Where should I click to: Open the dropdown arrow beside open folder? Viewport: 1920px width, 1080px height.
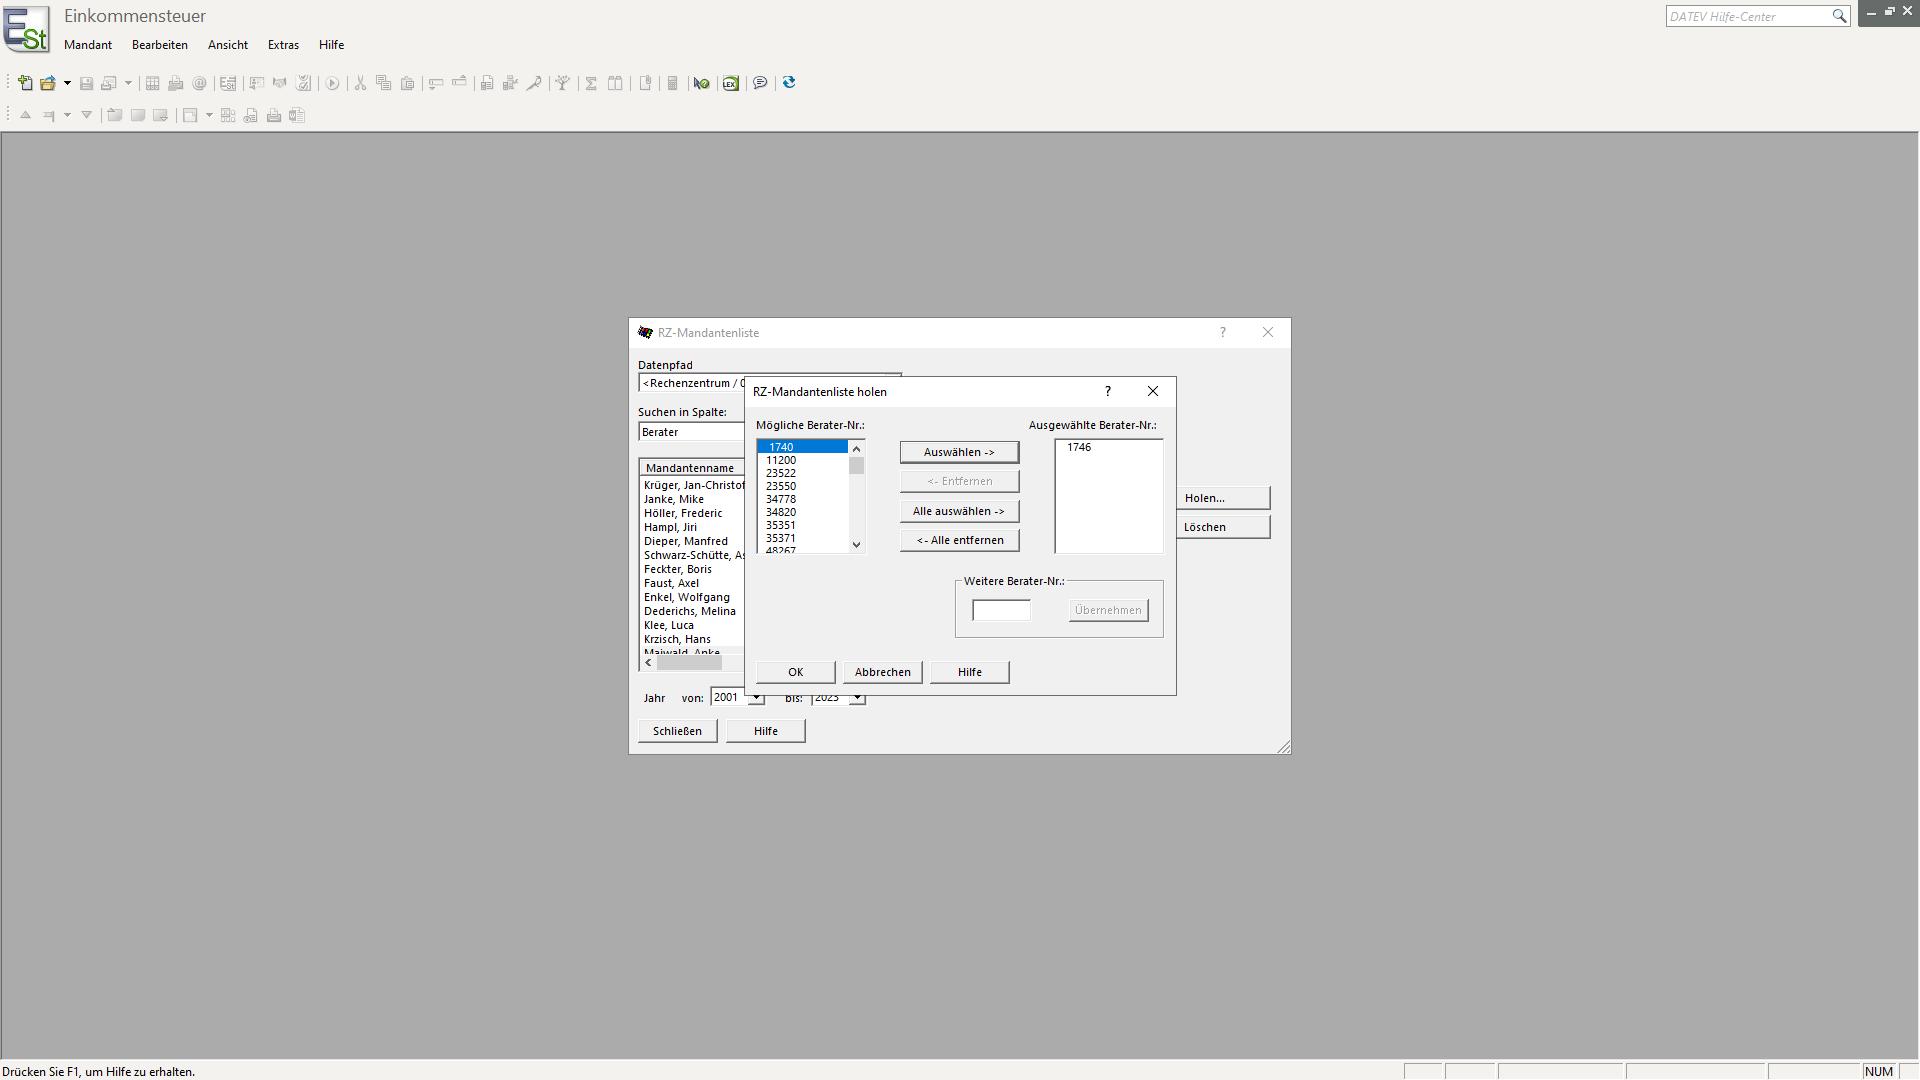coord(67,83)
